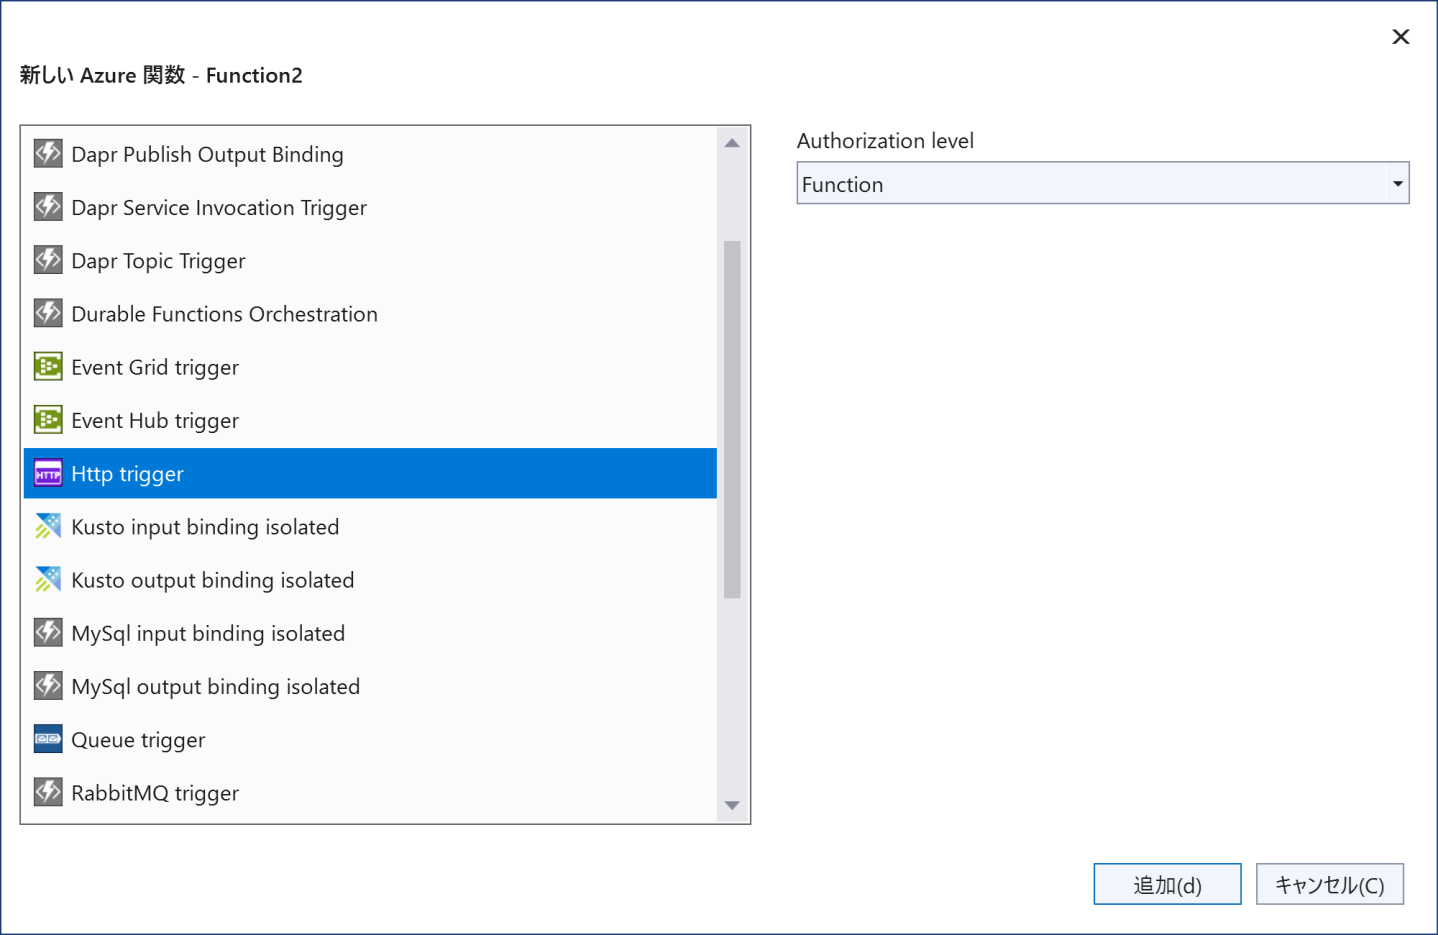
Task: Choose 'Dapr Topic Trigger' text
Action: point(158,261)
